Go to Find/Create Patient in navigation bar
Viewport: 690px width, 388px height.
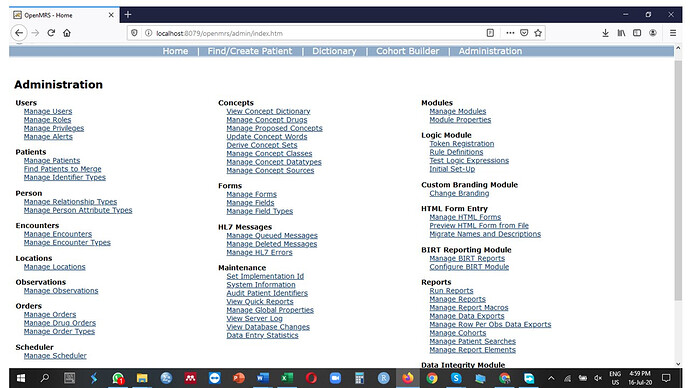click(250, 51)
